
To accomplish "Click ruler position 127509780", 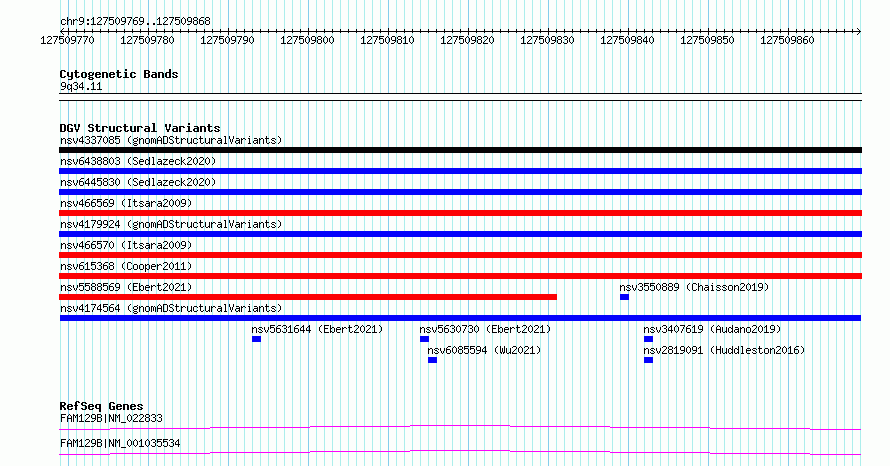I will point(148,40).
